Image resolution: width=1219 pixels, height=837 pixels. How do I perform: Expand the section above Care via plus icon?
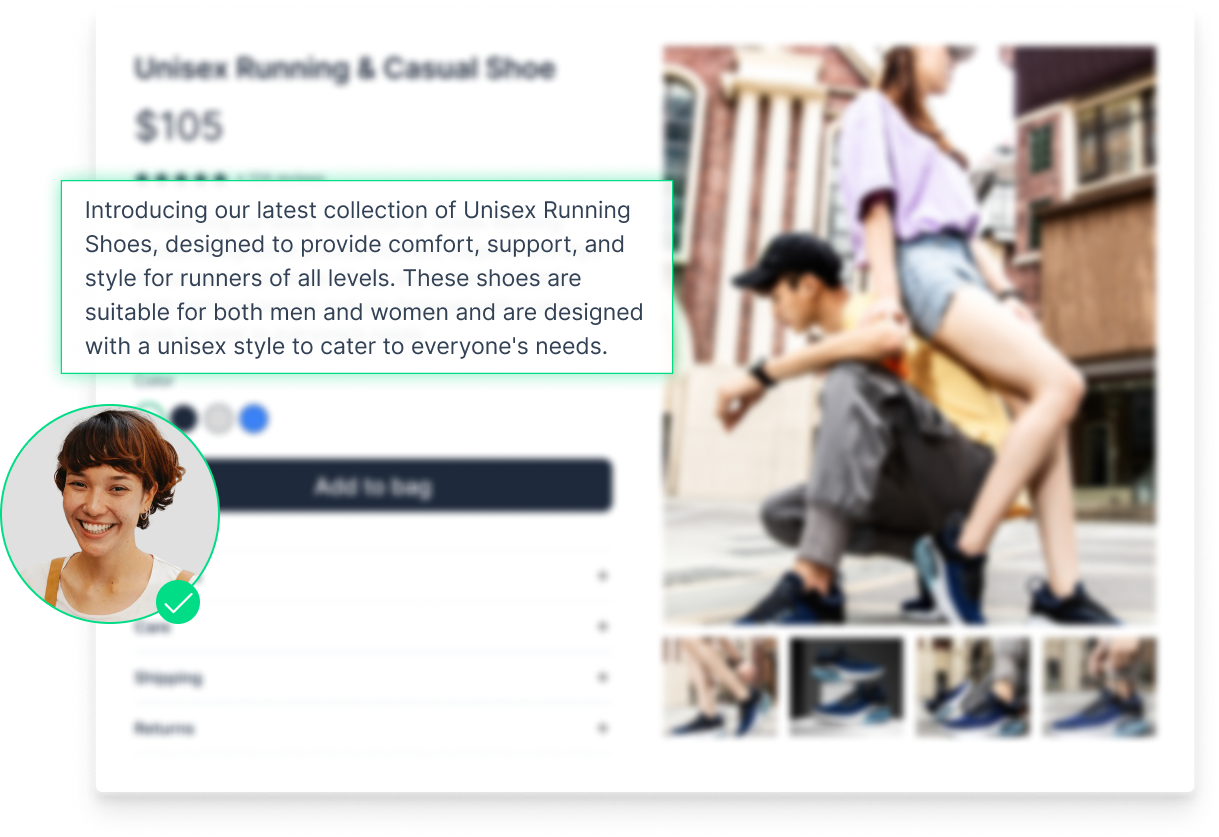(x=602, y=576)
